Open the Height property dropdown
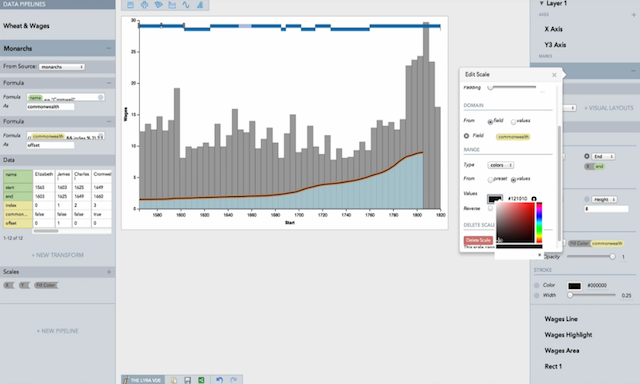 click(x=604, y=199)
